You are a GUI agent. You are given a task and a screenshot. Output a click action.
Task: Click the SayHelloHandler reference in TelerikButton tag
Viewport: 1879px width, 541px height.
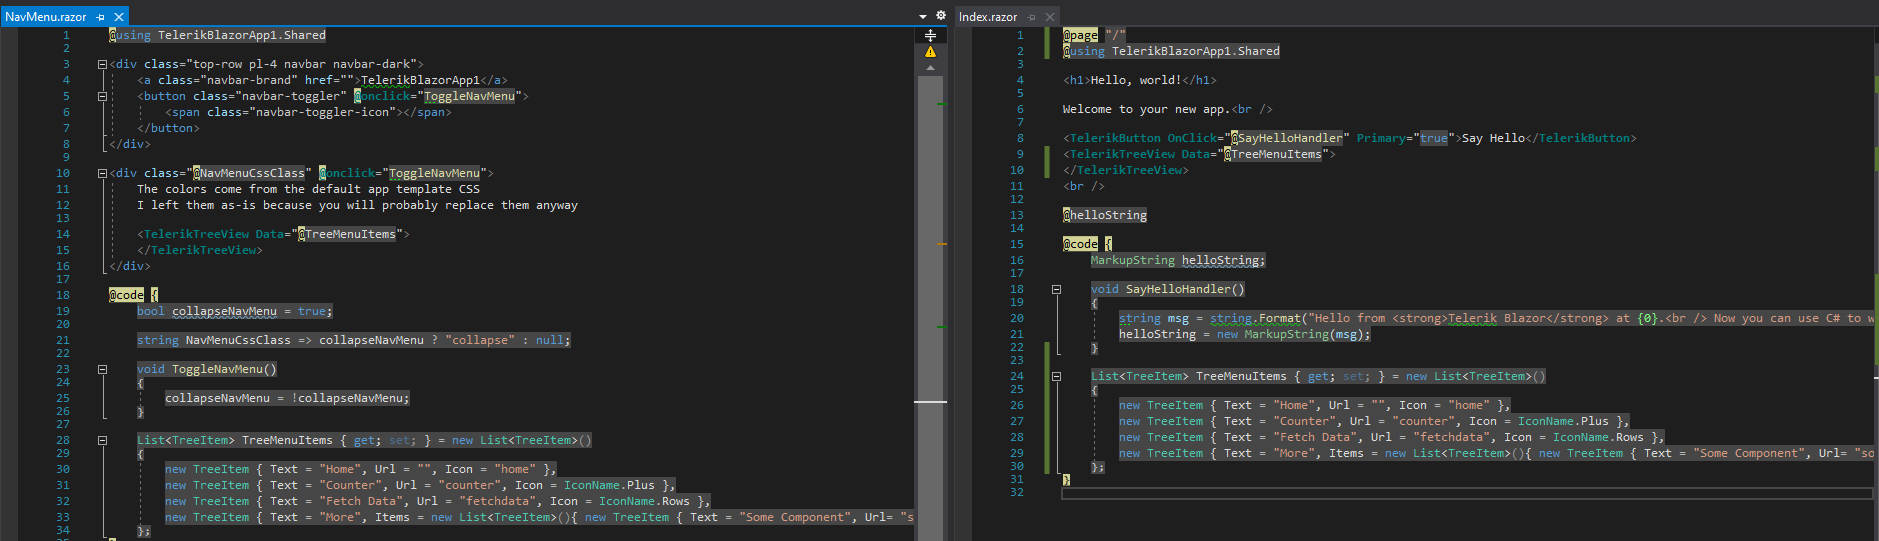pos(1290,138)
